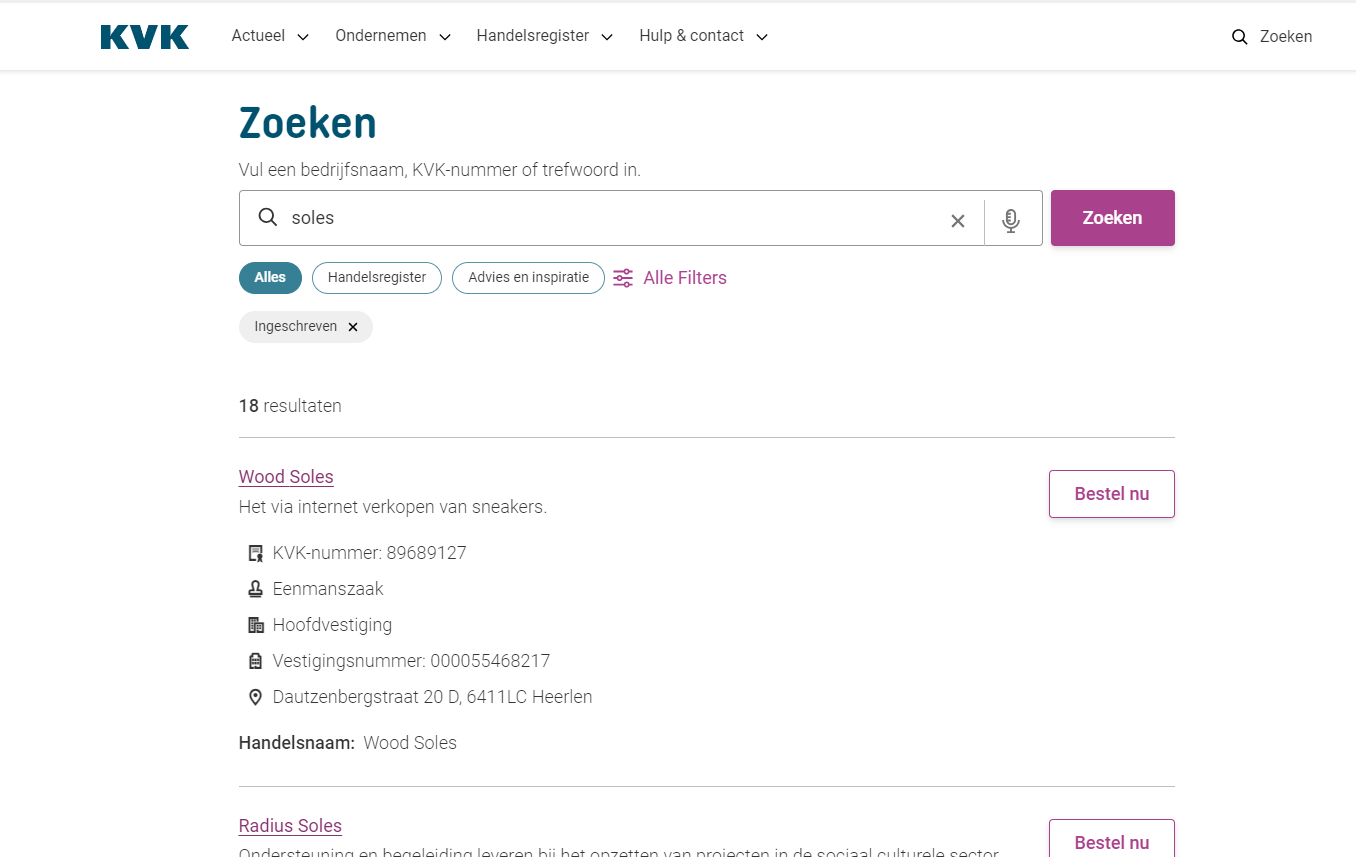1356x857 pixels.
Task: Open Alle Filters sliders icon
Action: click(x=623, y=278)
